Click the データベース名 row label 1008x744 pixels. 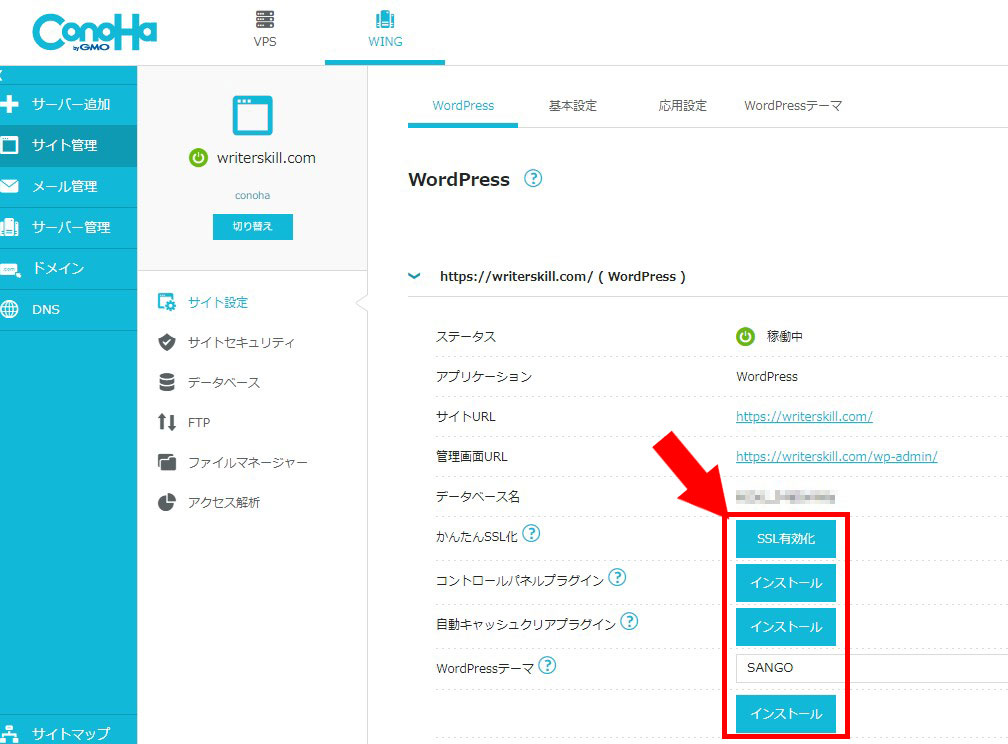478,496
